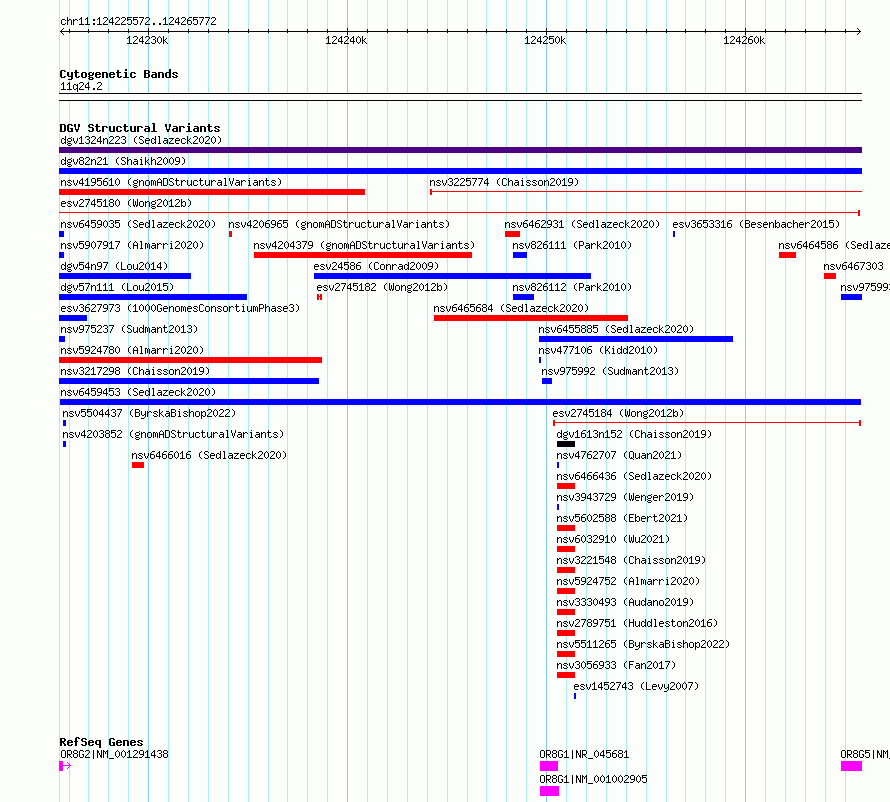Click the nsv4204379 gnomADStructuralVariants red bar
Viewport: 890px width, 802px height.
(x=363, y=255)
